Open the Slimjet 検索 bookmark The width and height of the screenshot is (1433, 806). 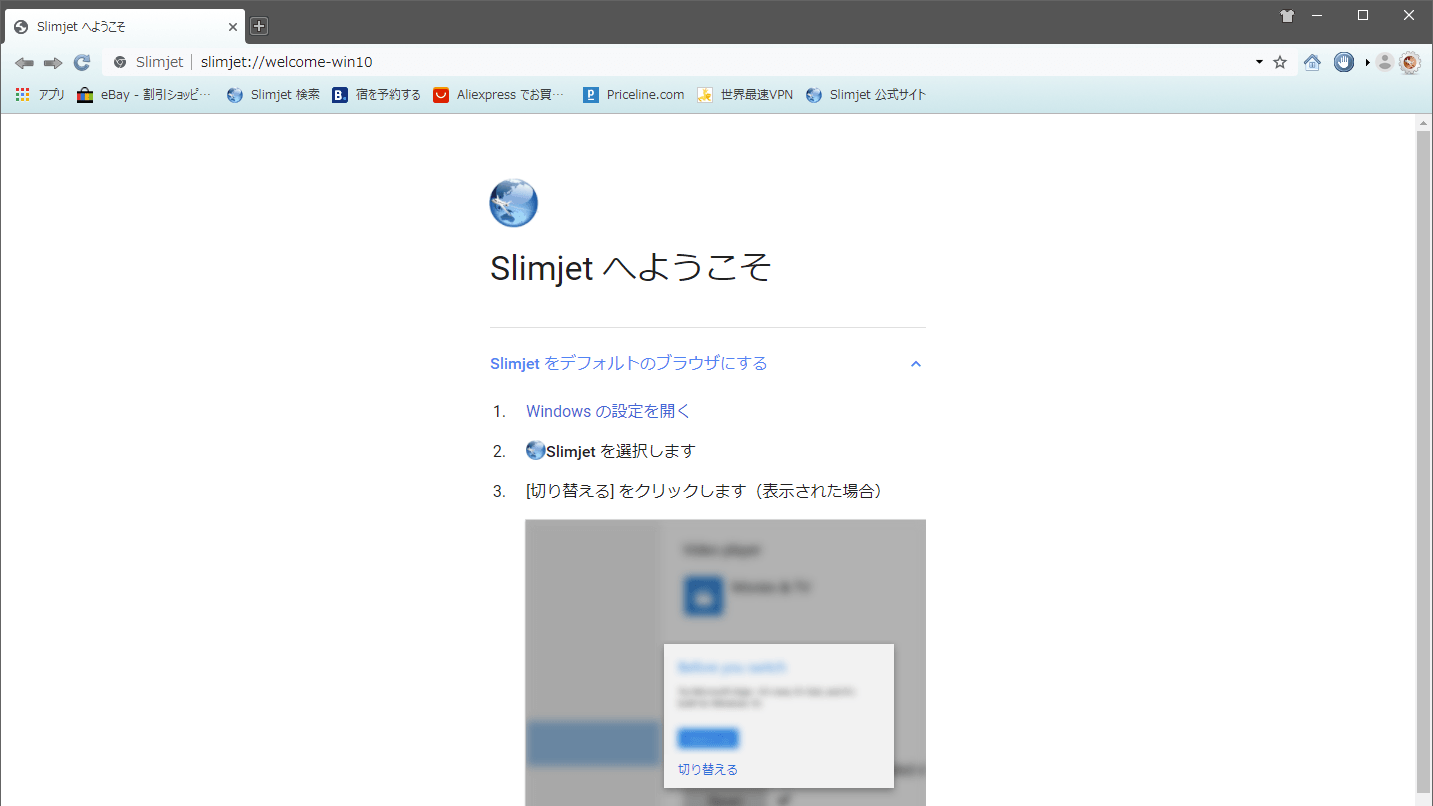pyautogui.click(x=273, y=95)
